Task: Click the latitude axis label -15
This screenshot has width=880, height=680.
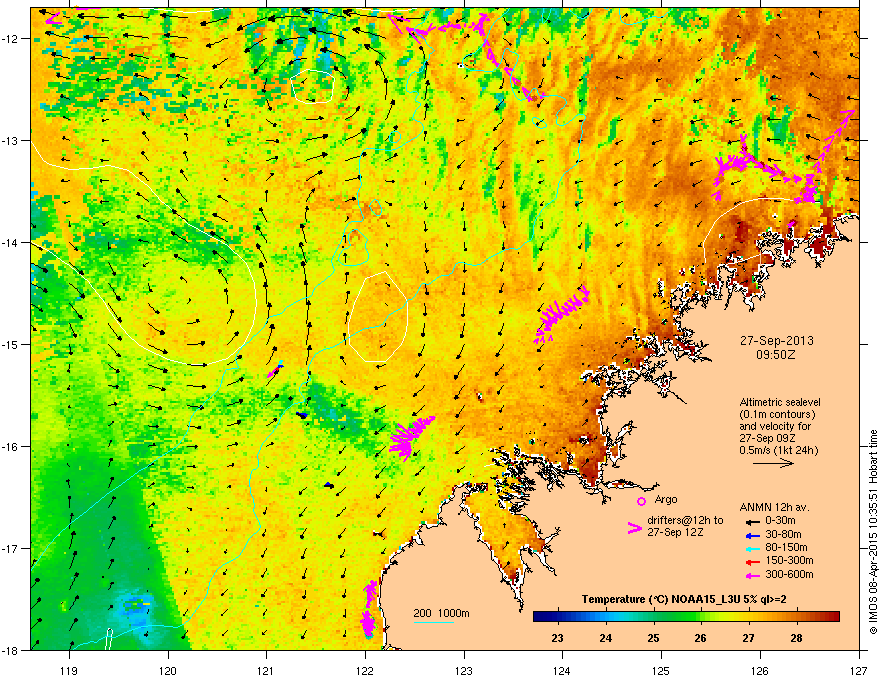Action: click(x=11, y=344)
